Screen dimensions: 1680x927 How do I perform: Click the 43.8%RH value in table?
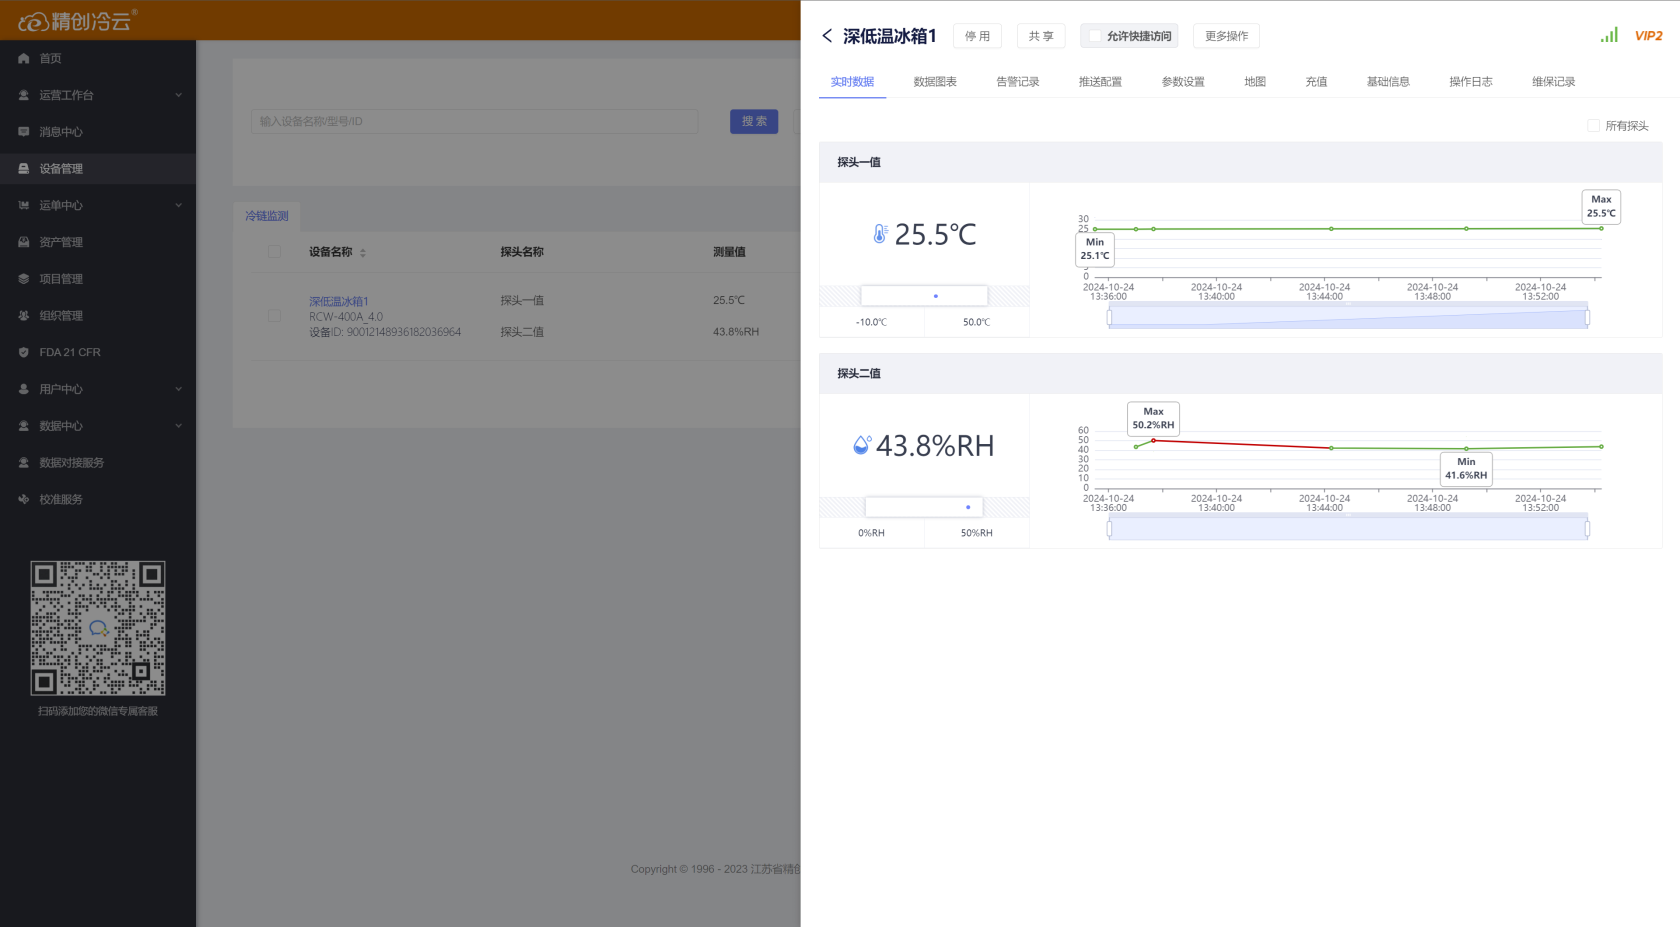pyautogui.click(x=736, y=332)
